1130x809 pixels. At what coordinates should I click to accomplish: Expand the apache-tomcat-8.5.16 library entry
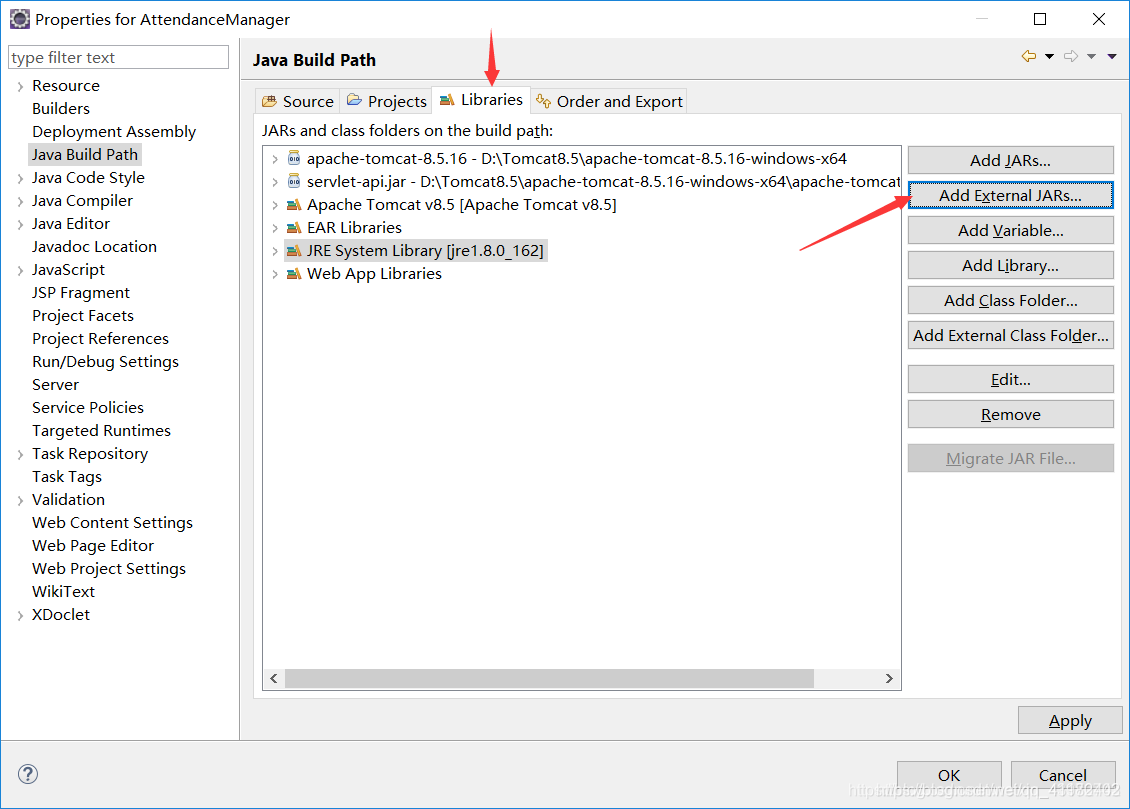275,159
